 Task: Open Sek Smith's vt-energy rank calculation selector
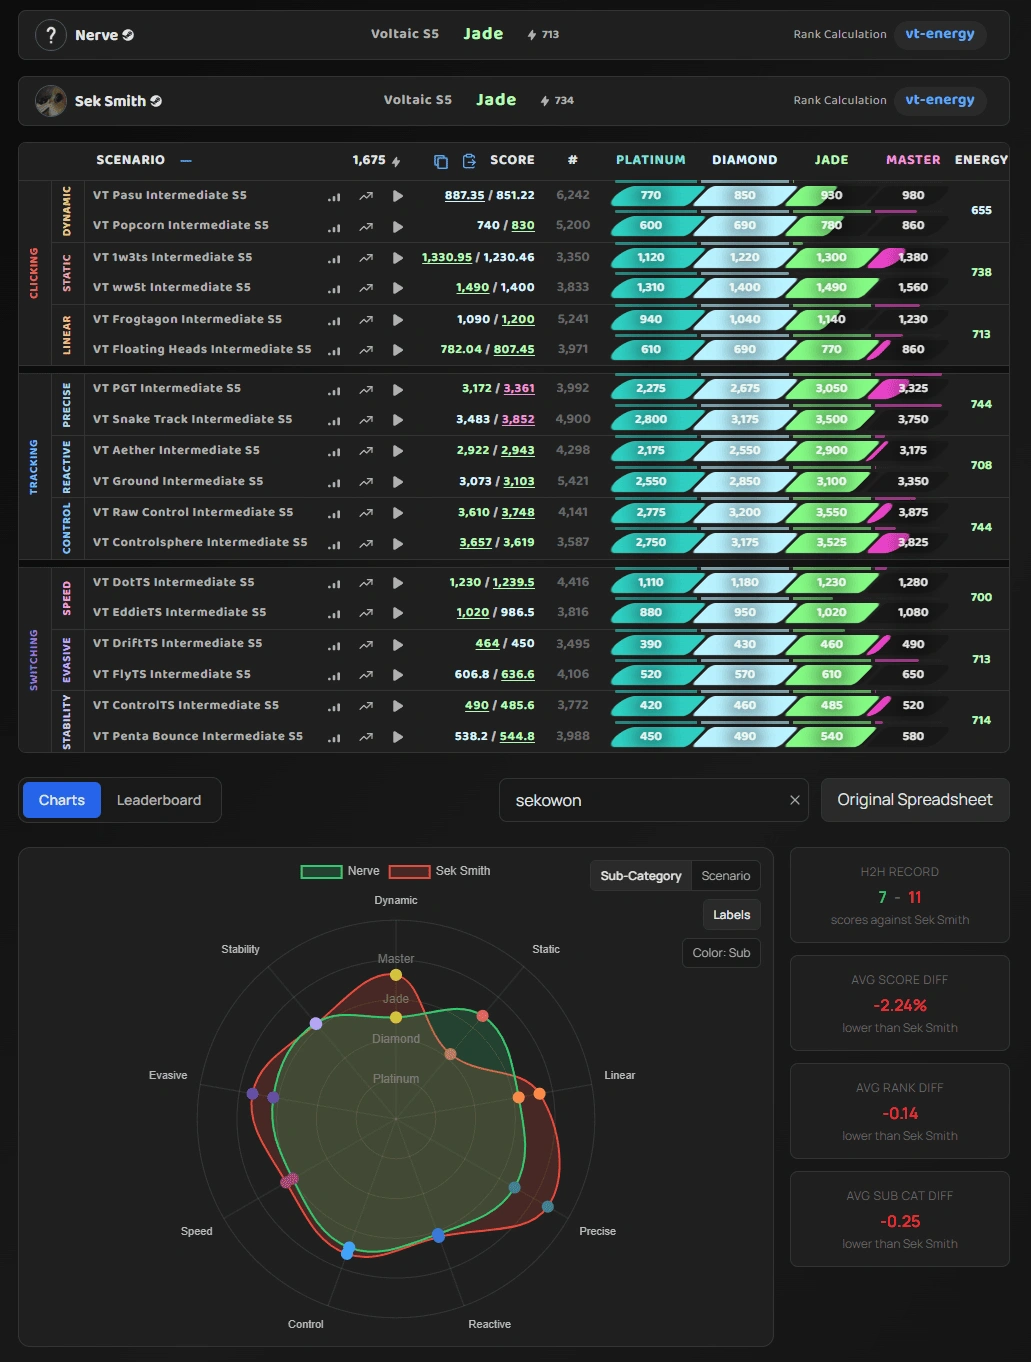click(939, 100)
